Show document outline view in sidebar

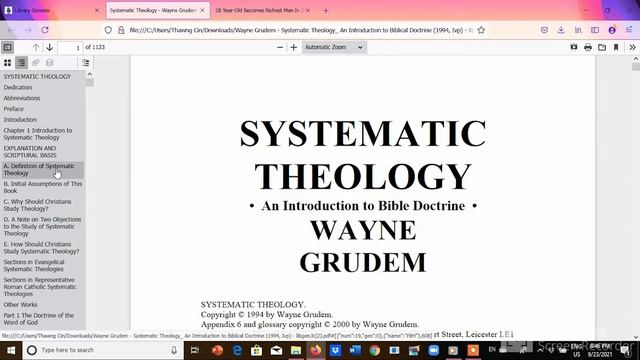coord(21,63)
